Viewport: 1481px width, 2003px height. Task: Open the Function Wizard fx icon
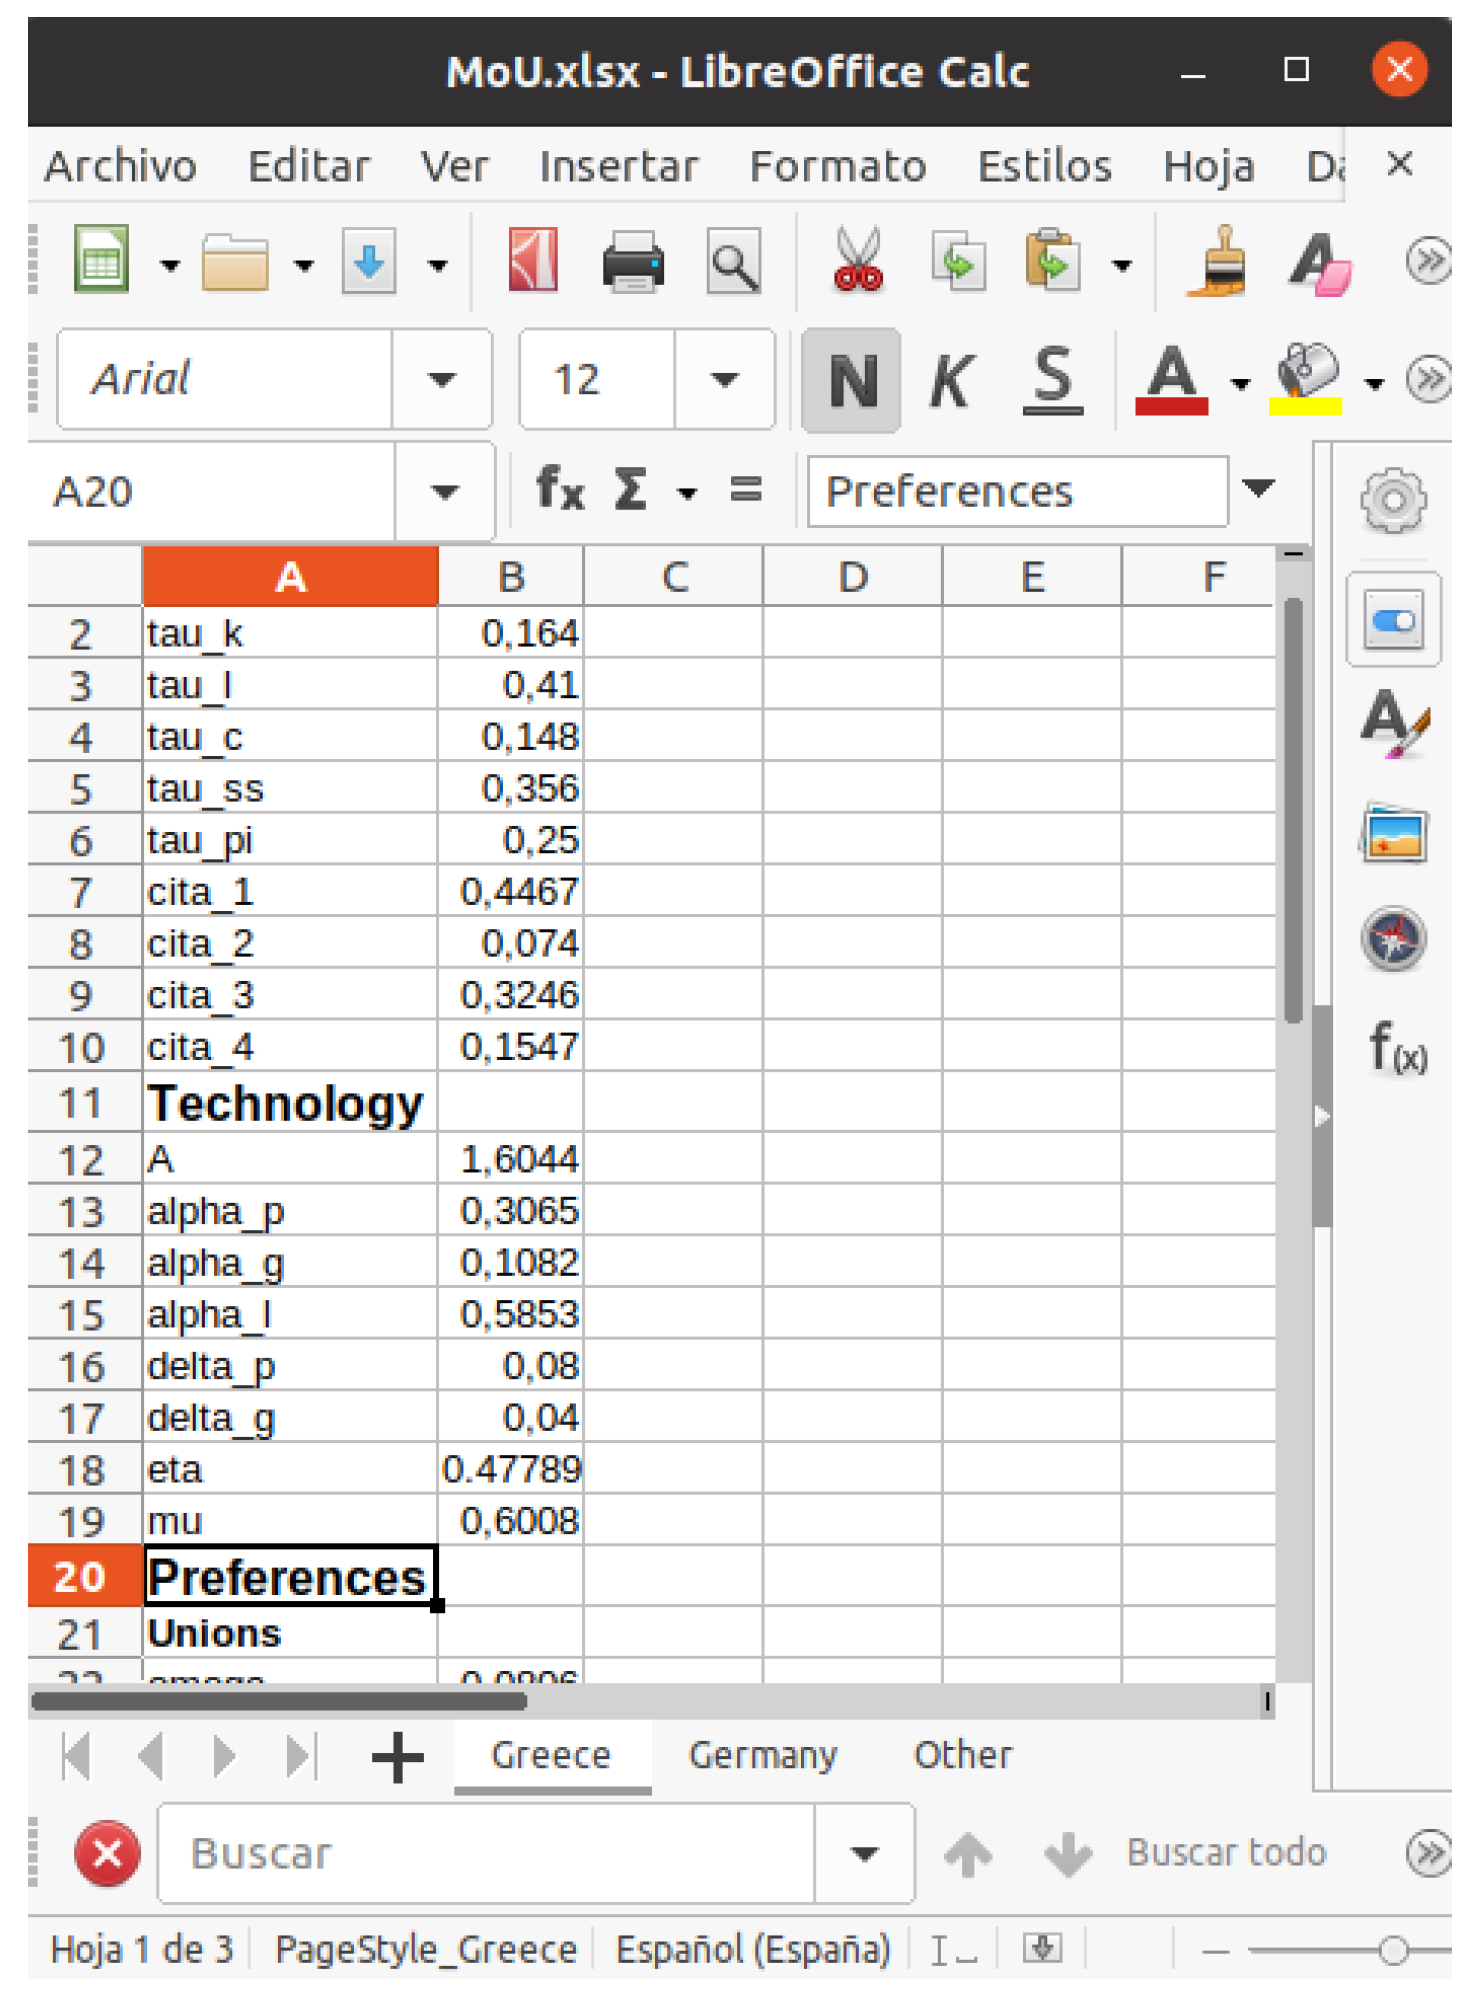pyautogui.click(x=560, y=490)
